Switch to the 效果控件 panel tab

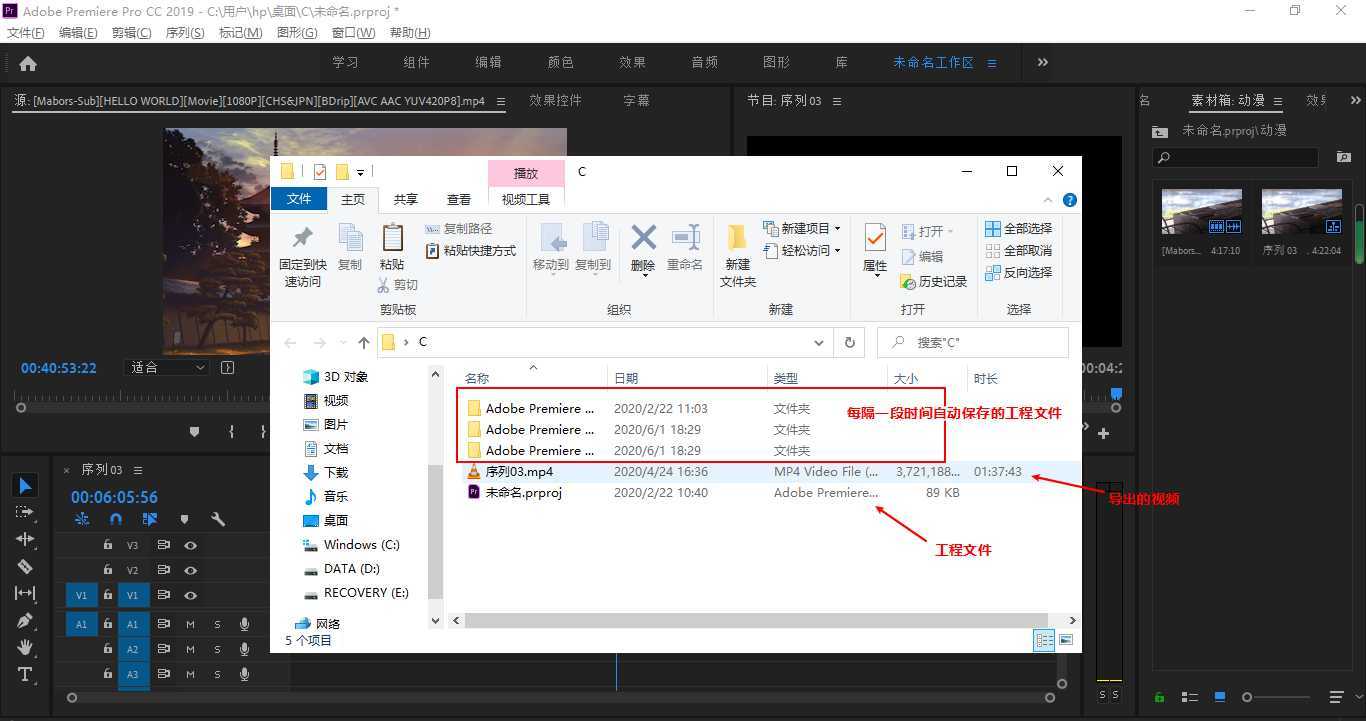pos(555,100)
